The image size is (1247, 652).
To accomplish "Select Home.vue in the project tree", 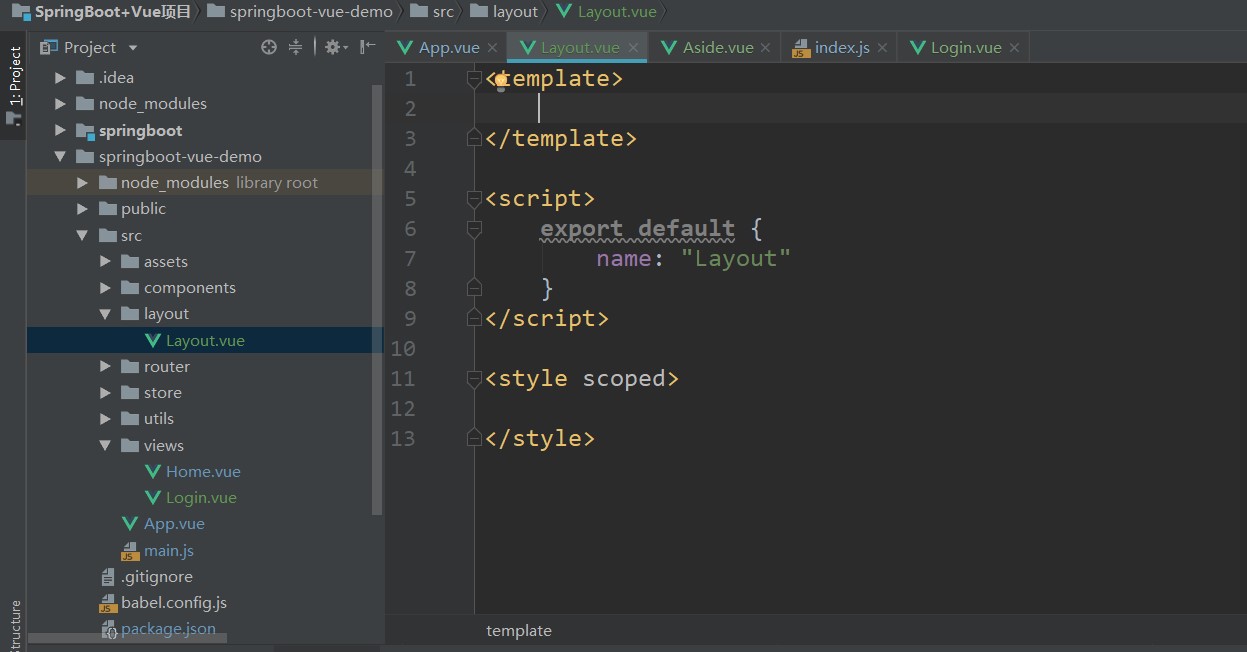I will pyautogui.click(x=203, y=471).
